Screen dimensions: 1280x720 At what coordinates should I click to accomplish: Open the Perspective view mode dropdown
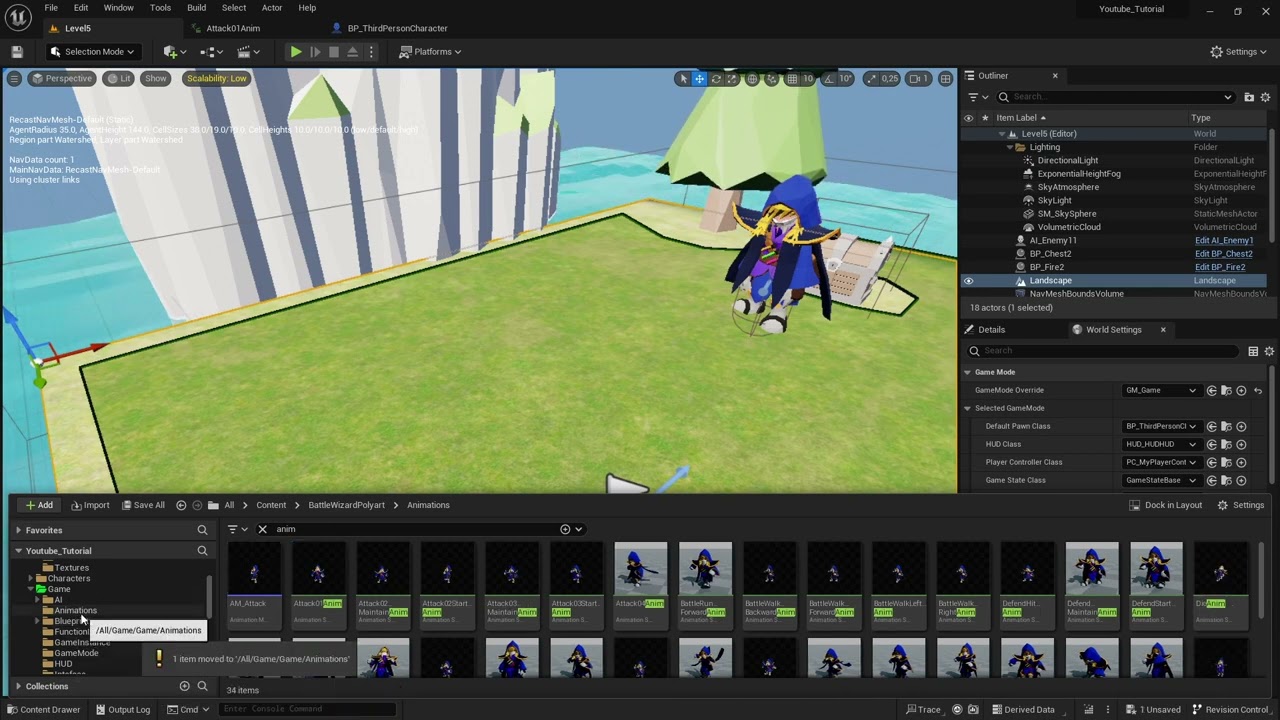click(62, 78)
